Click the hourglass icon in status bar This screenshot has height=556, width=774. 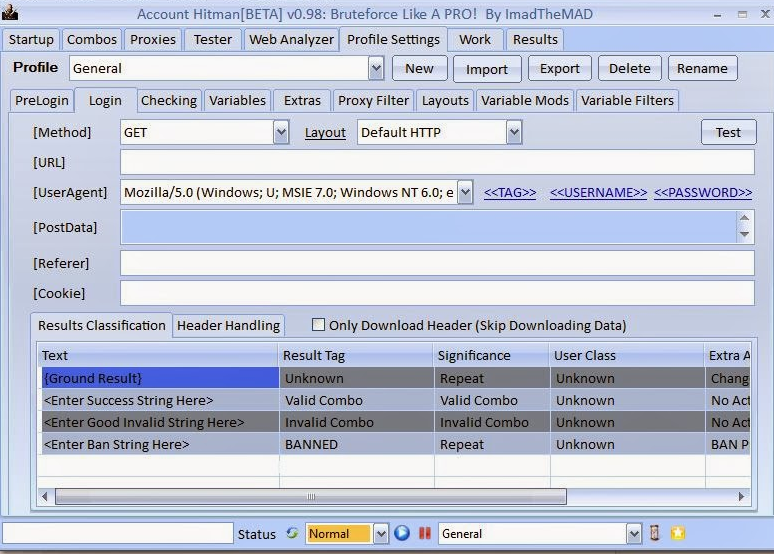tap(655, 533)
